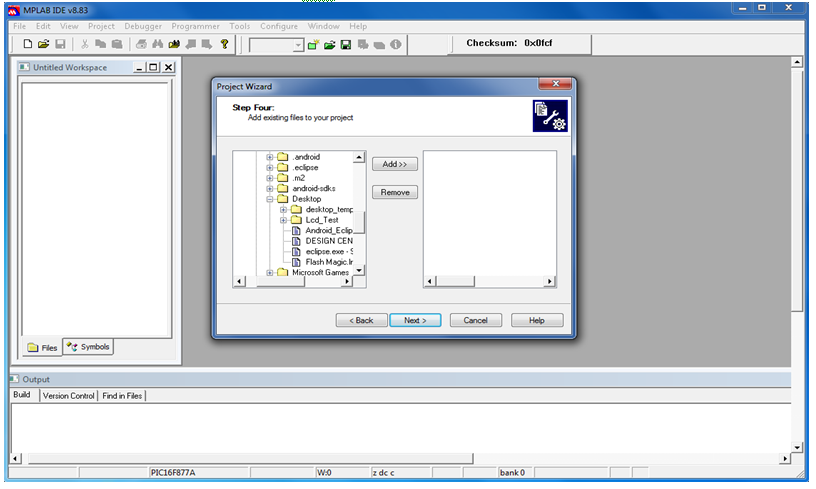
Task: Expand the android-sdks folder node
Action: click(x=270, y=188)
